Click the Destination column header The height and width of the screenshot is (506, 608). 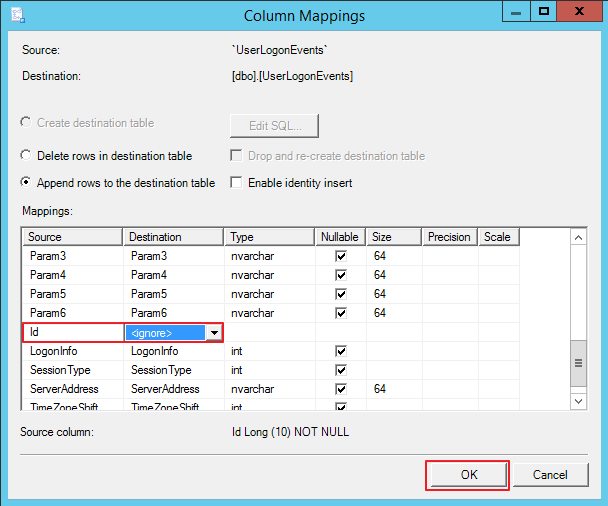(173, 237)
